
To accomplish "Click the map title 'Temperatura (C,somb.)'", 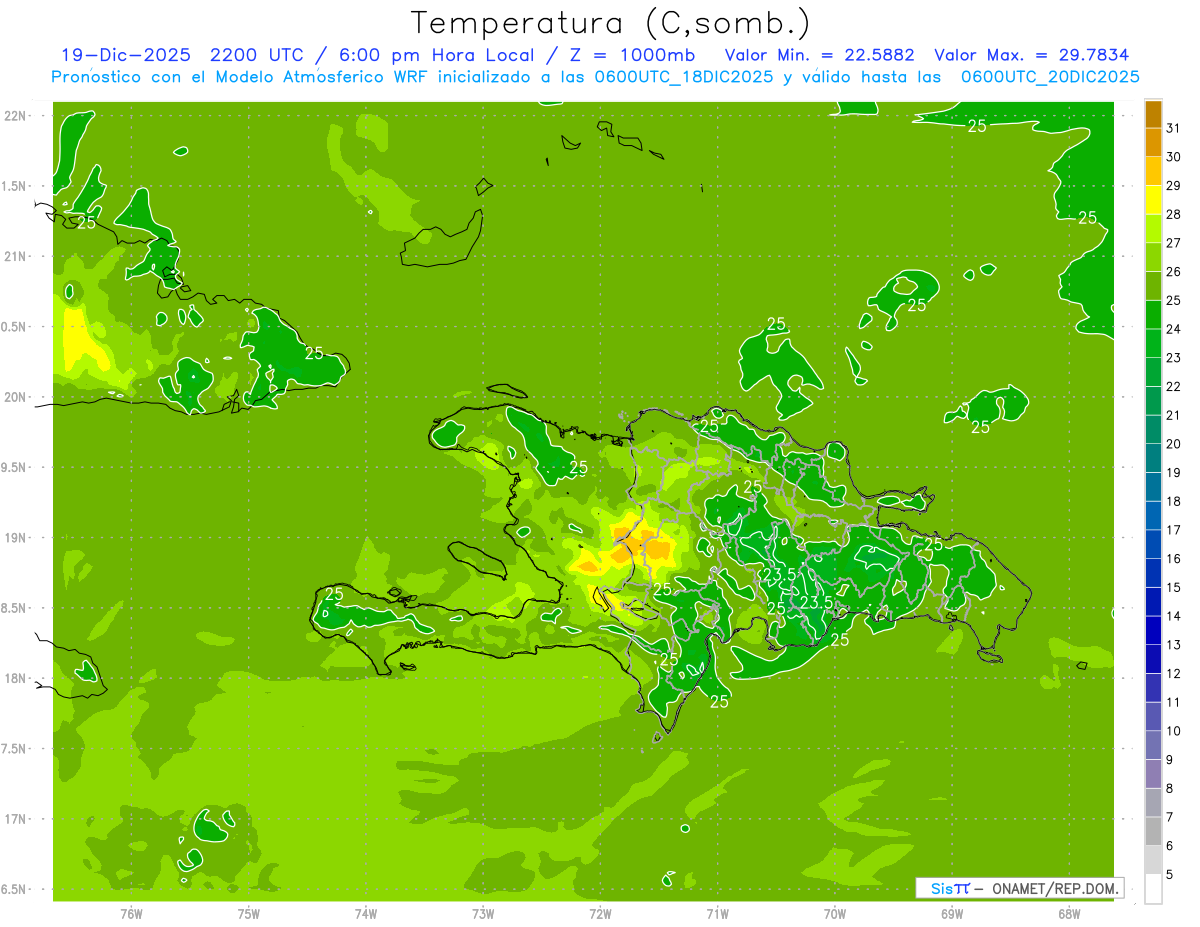I will coord(611,23).
